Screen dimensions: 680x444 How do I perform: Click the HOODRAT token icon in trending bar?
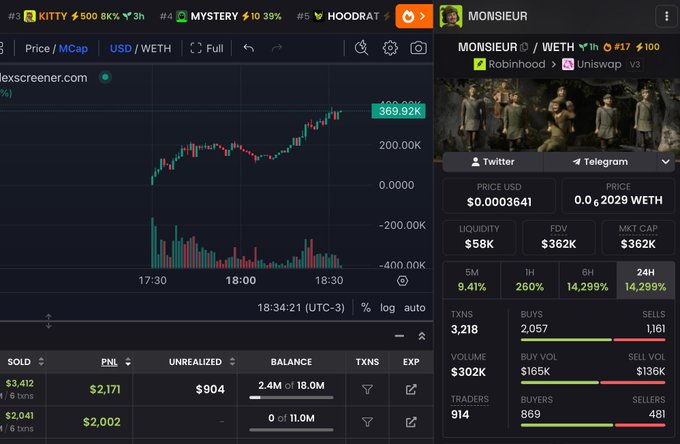coord(319,16)
